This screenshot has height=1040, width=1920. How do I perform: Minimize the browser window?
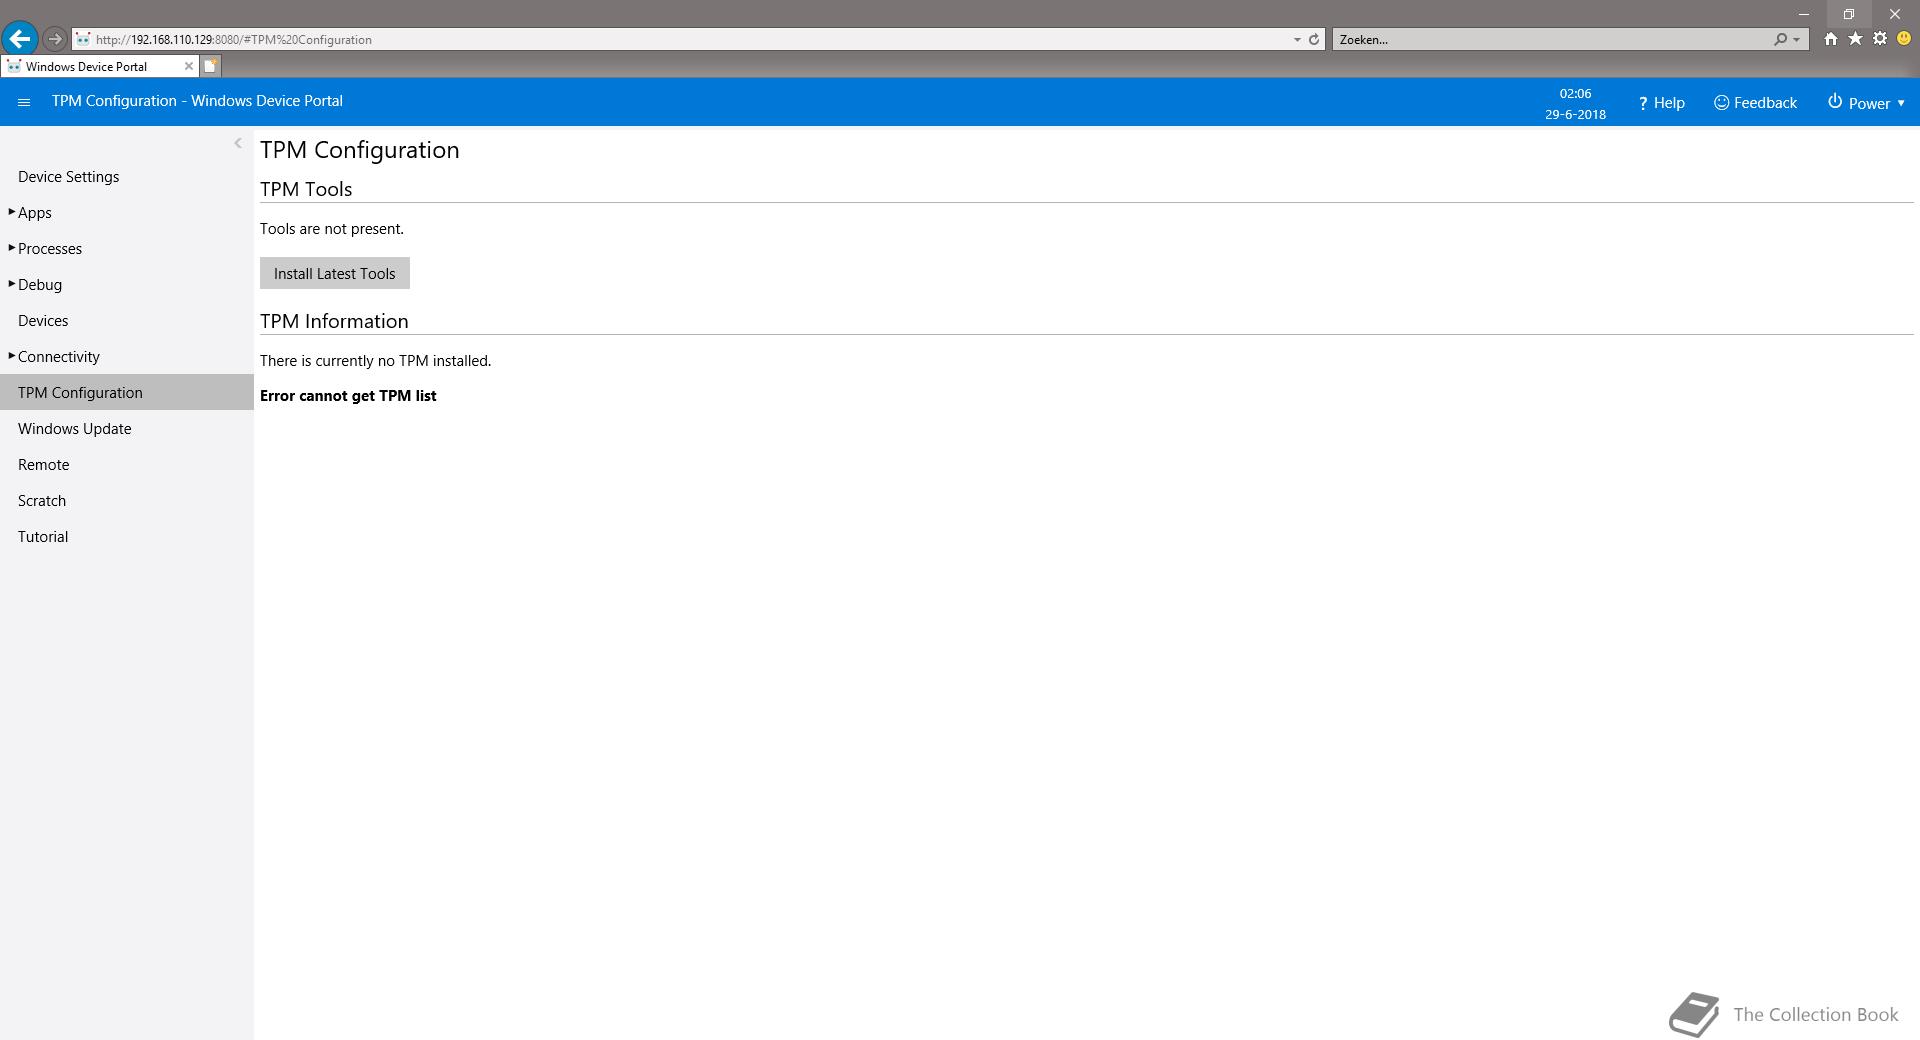click(1804, 14)
